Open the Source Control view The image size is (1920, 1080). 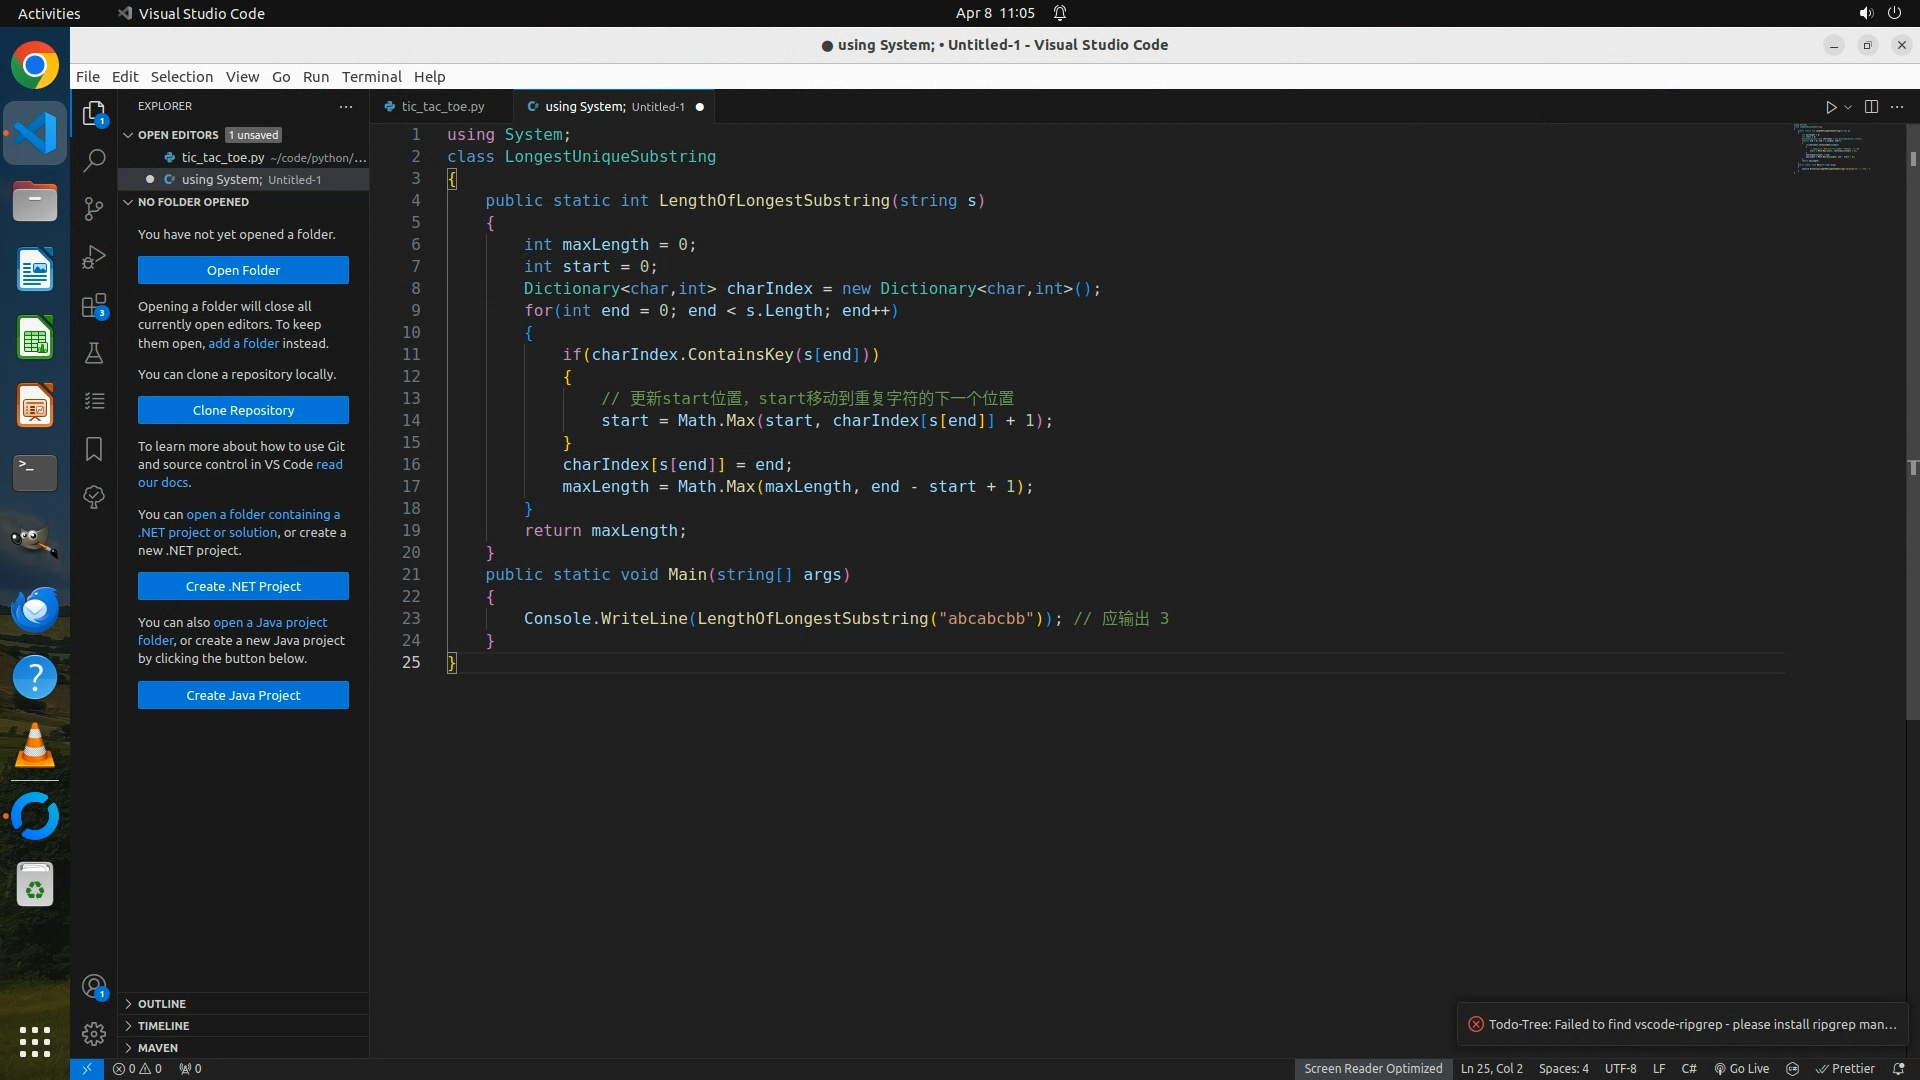94,208
